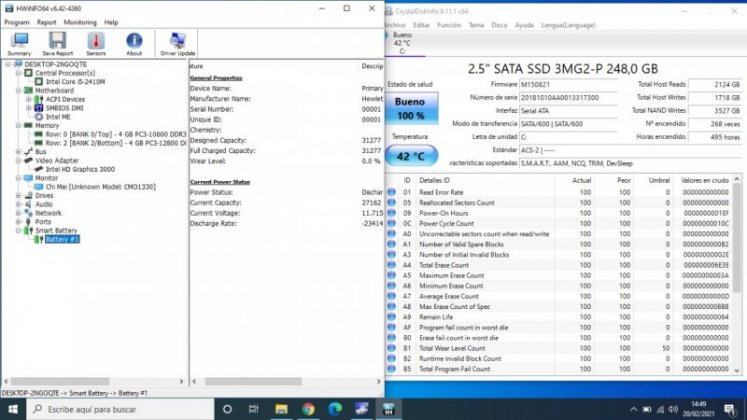Open the Program menu in HWiNFO64

click(x=17, y=22)
